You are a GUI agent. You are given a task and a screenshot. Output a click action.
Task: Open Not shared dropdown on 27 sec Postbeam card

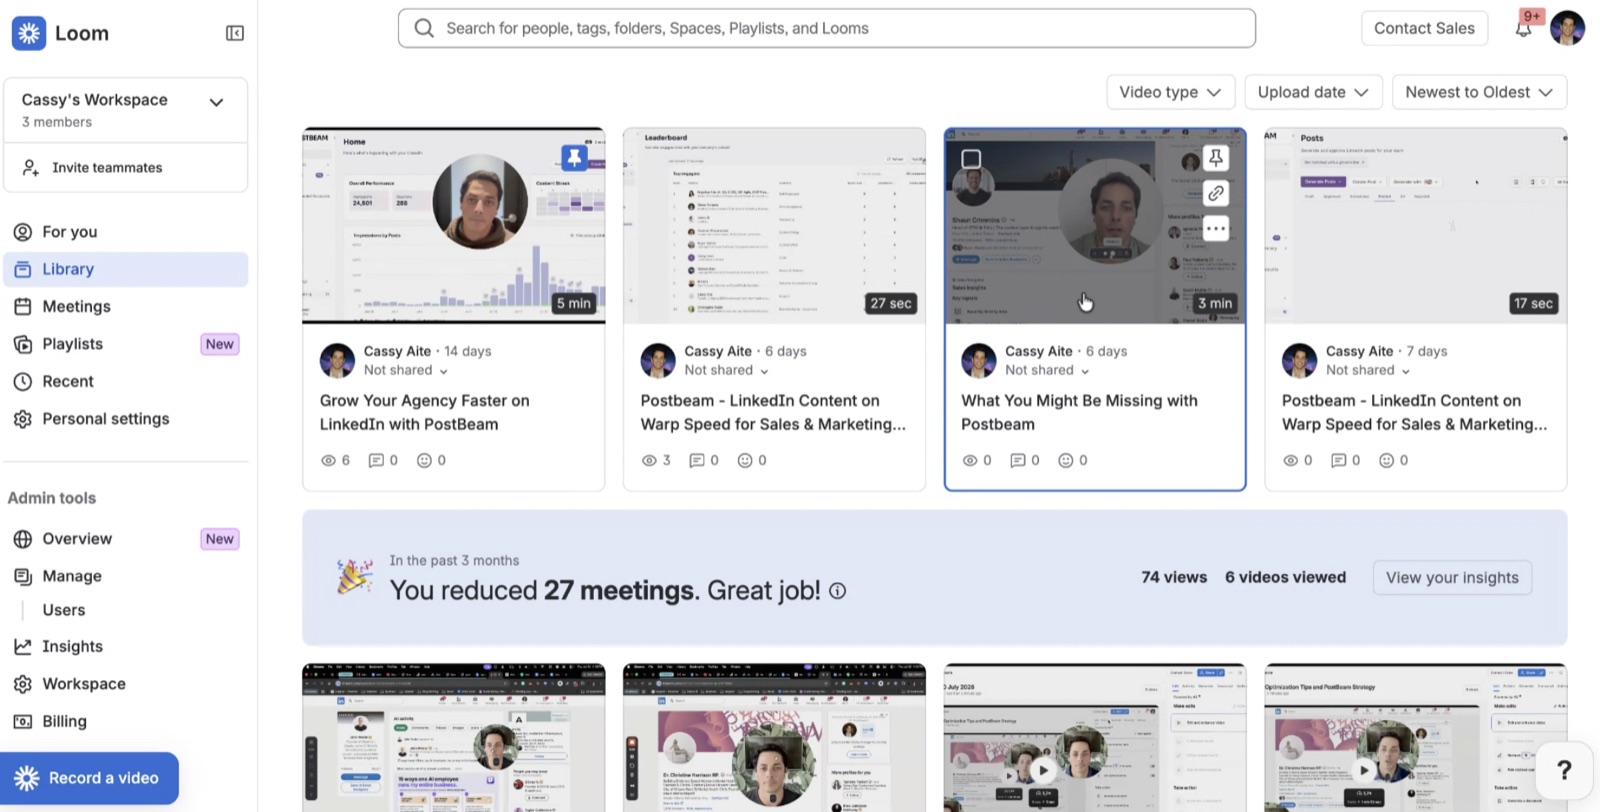tap(726, 370)
